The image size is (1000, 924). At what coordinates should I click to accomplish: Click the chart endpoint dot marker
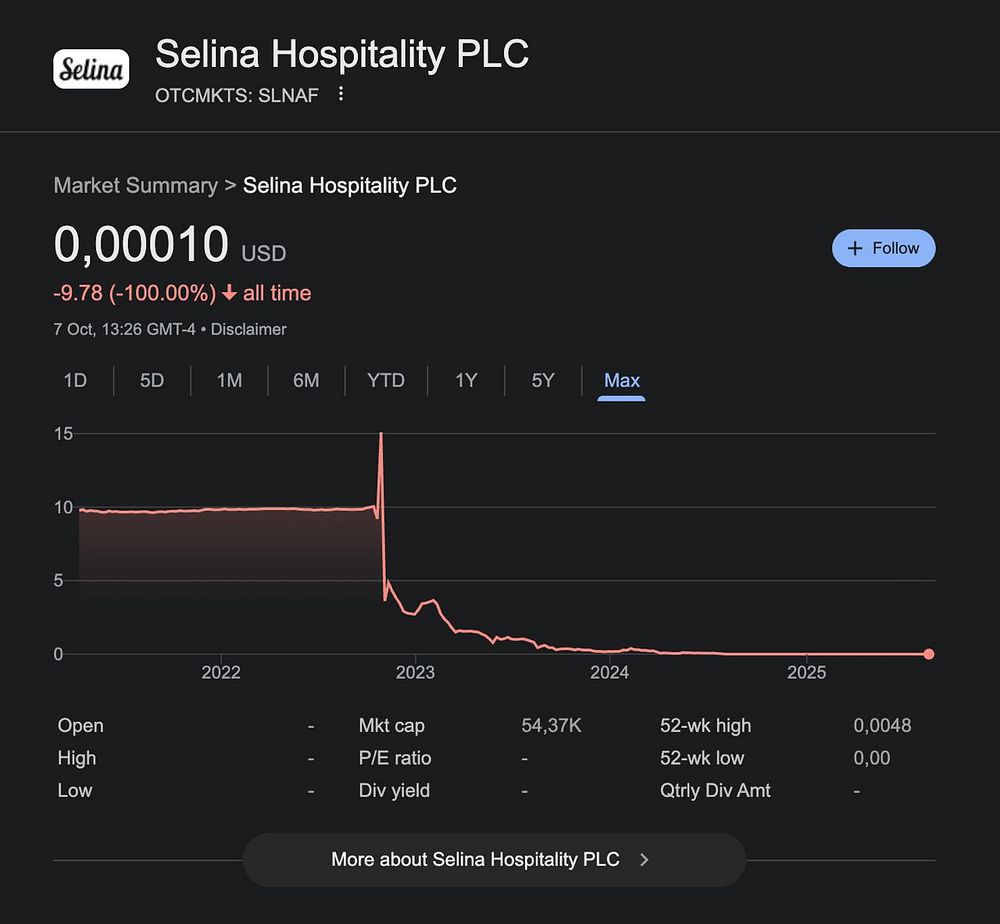click(929, 654)
